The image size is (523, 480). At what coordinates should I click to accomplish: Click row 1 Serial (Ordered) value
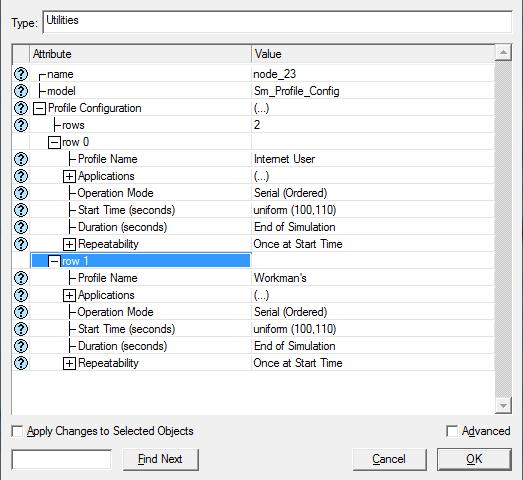290,312
